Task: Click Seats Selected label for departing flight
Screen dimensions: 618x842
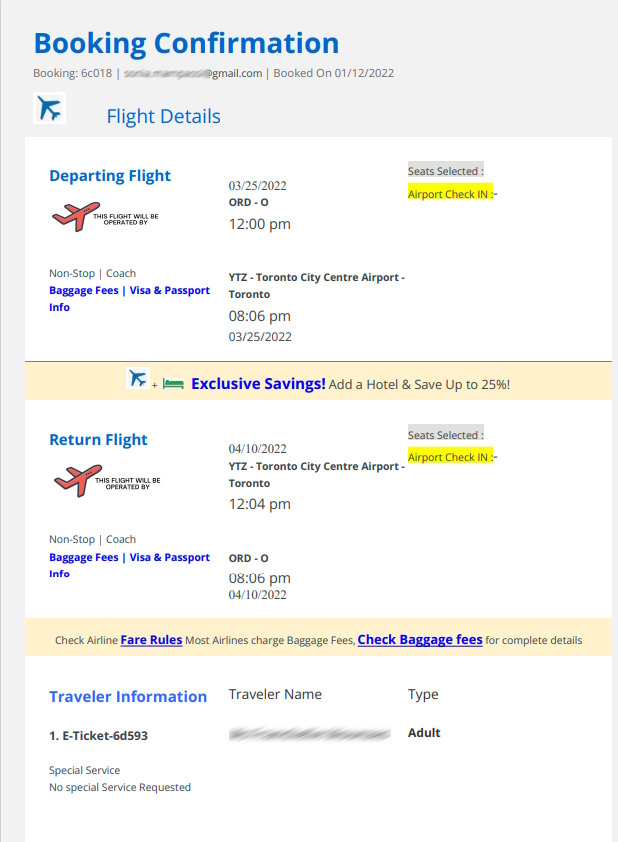Action: 446,171
